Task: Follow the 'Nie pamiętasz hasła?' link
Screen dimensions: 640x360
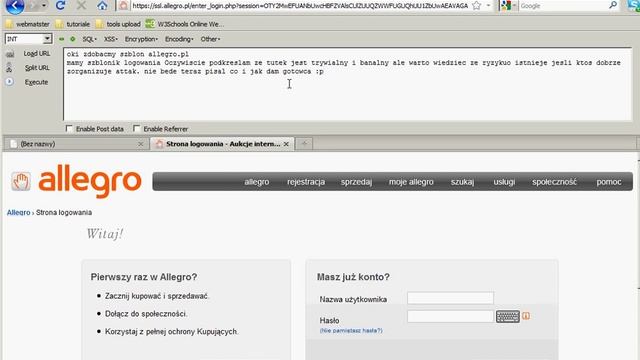Action: pos(351,330)
